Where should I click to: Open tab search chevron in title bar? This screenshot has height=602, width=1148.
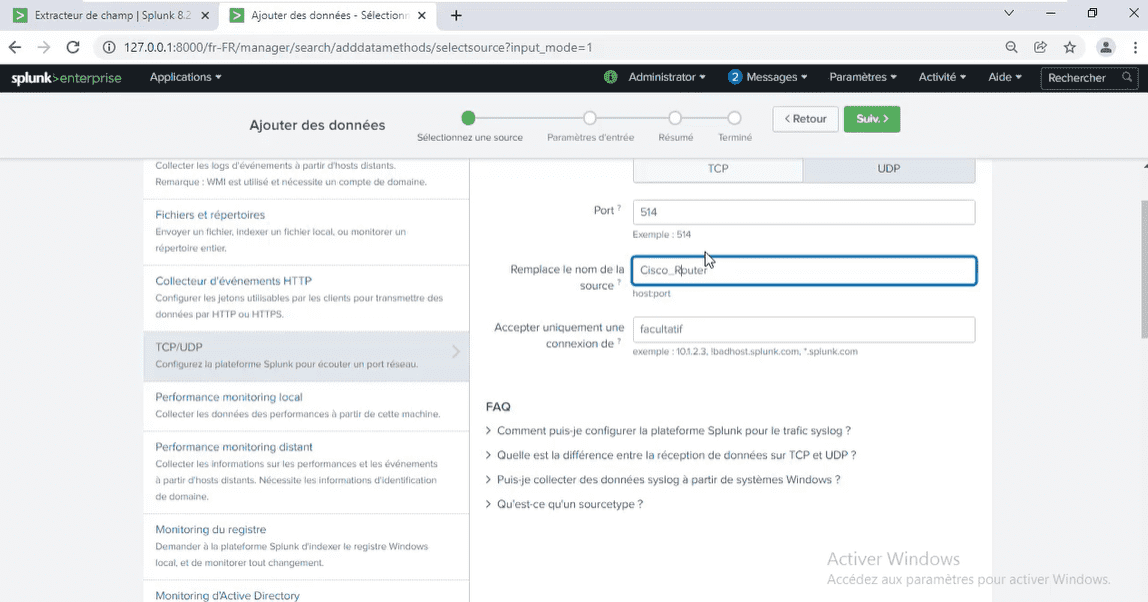pos(1009,13)
